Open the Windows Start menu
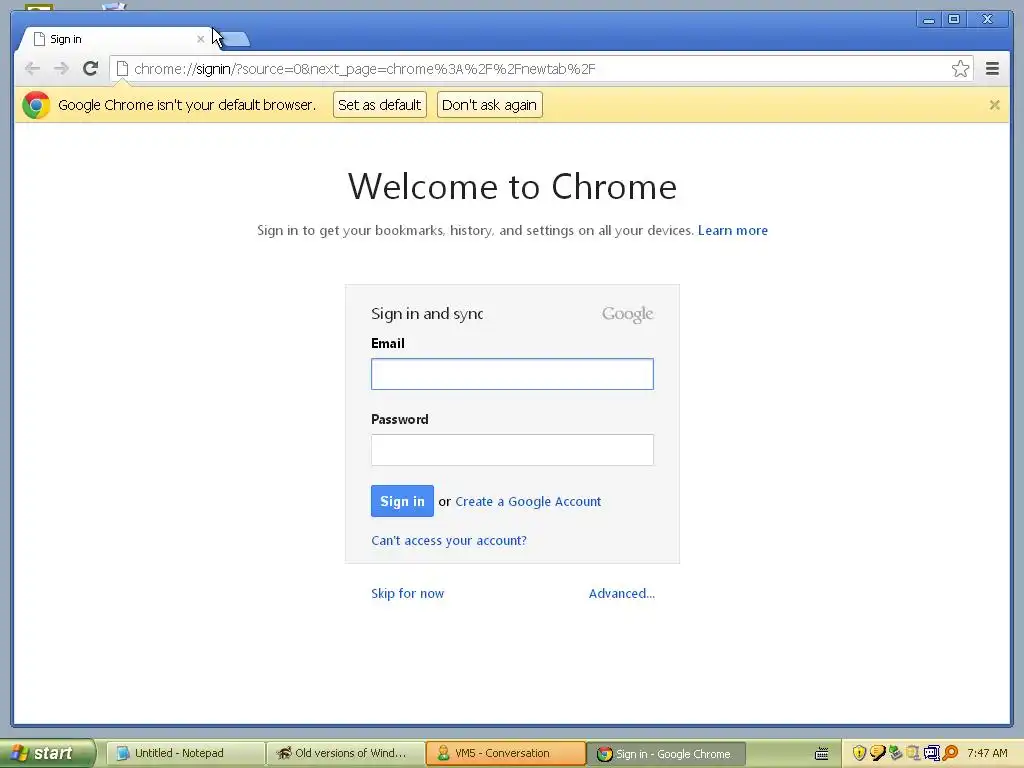Image resolution: width=1024 pixels, height=768 pixels. tap(47, 753)
